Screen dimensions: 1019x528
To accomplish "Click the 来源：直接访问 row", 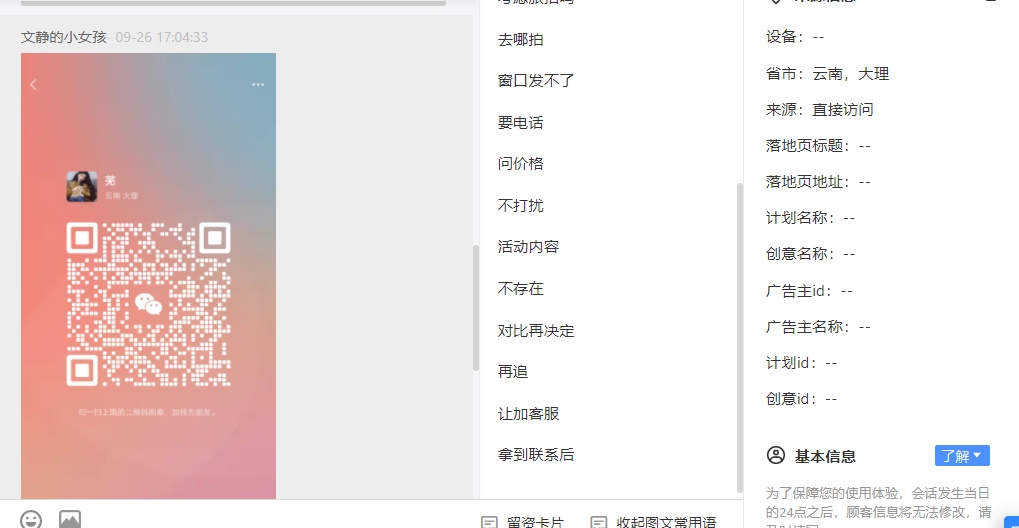I will point(819,110).
